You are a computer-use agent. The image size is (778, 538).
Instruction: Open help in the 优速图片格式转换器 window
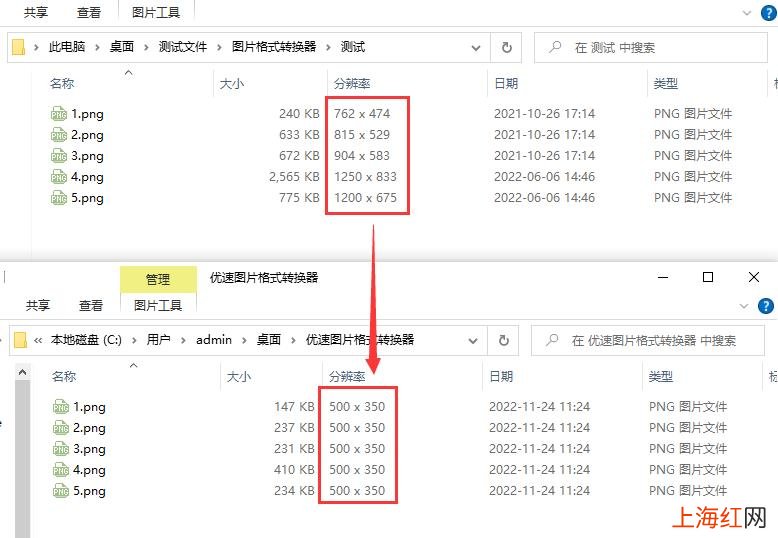click(766, 306)
